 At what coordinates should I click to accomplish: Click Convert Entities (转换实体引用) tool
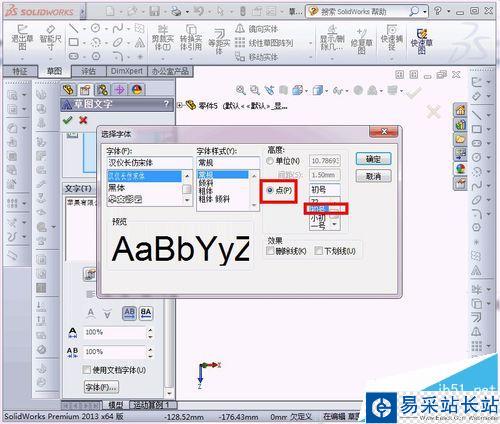(x=191, y=37)
